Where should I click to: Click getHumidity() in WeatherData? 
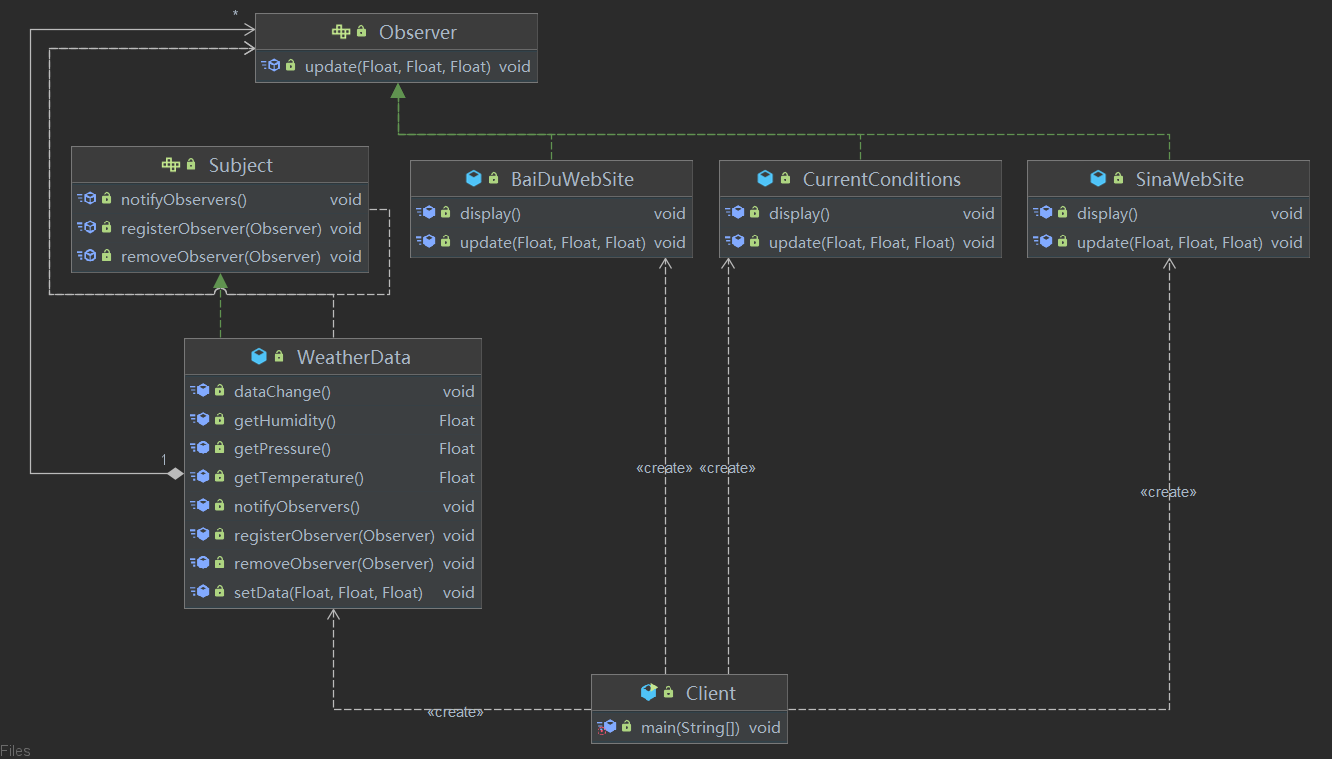[x=285, y=421]
